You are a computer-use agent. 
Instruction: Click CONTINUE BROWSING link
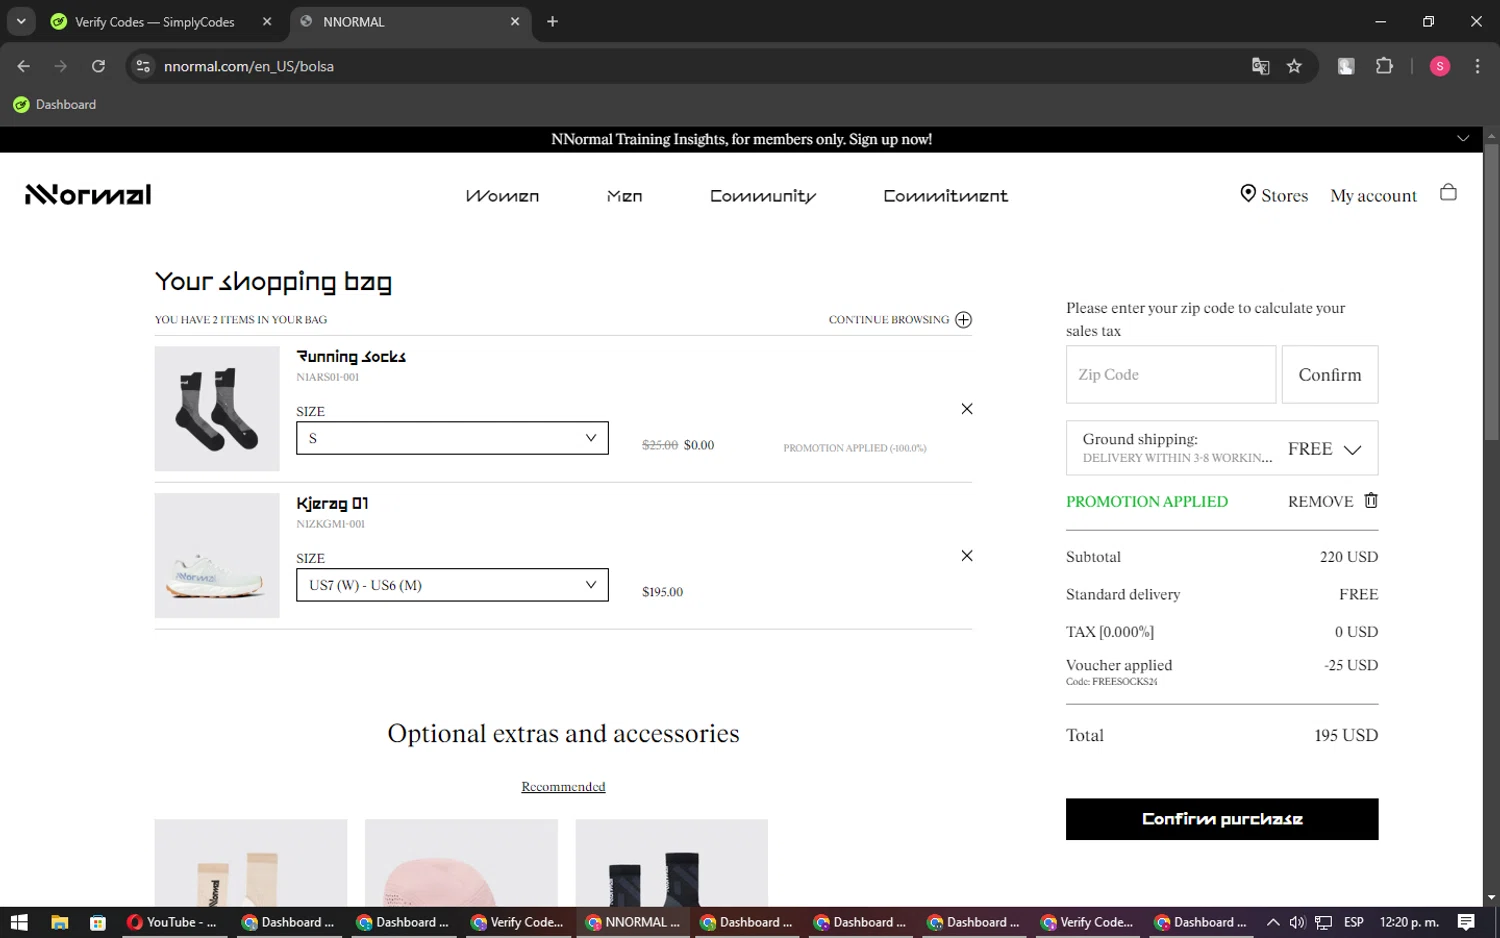(x=889, y=320)
